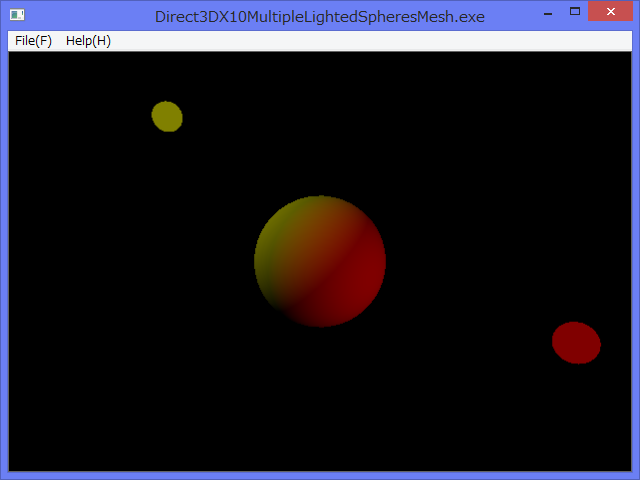
Task: Minimize the Direct3DX10 window
Action: [548, 12]
